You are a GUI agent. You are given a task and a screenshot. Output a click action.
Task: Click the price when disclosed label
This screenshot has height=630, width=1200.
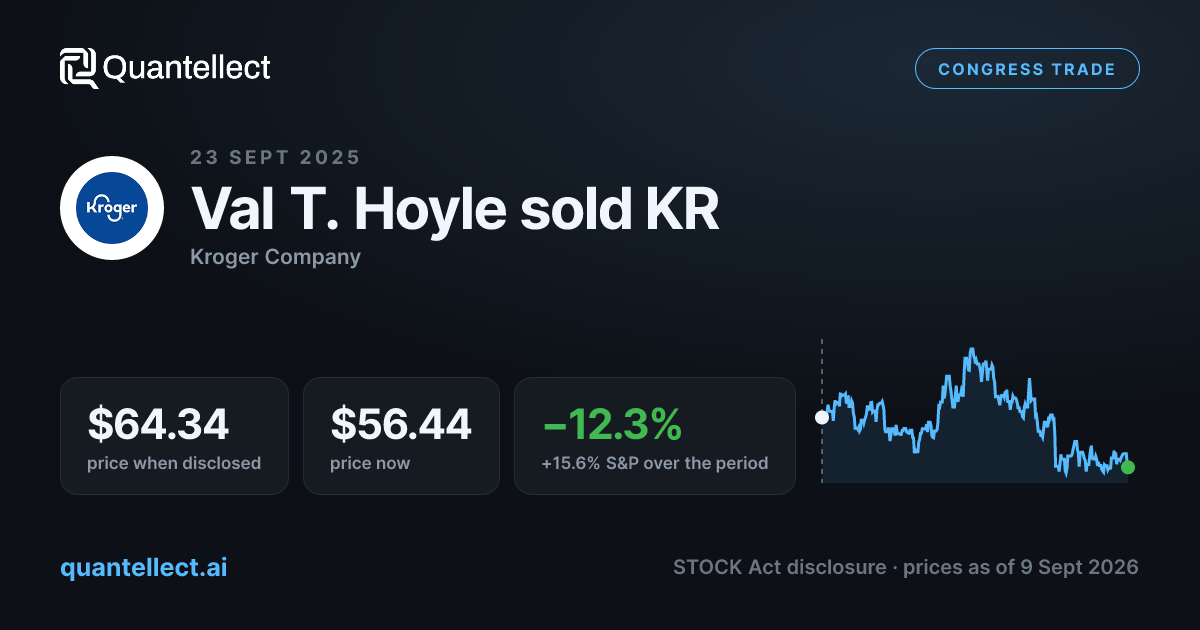[174, 463]
